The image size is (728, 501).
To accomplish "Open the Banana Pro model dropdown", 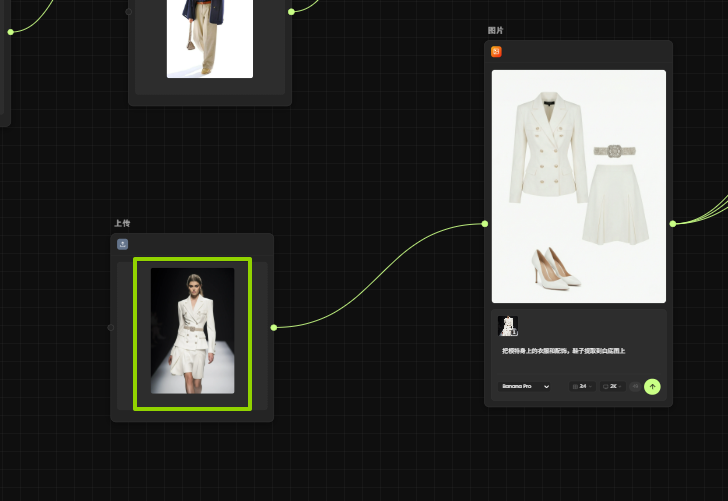I will tap(525, 386).
